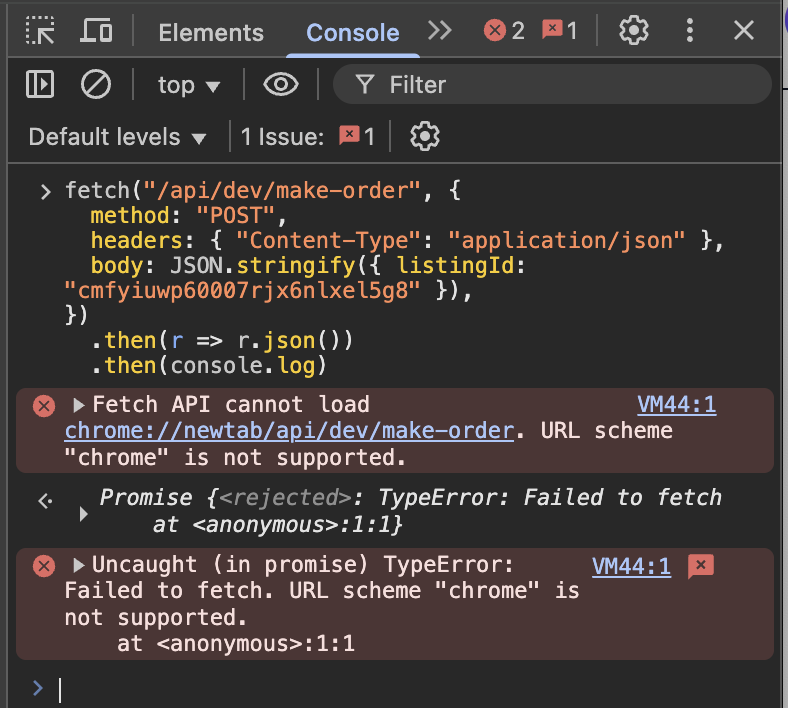Expand the Fetch API cannot load error
Image resolution: width=788 pixels, height=708 pixels.
point(80,405)
